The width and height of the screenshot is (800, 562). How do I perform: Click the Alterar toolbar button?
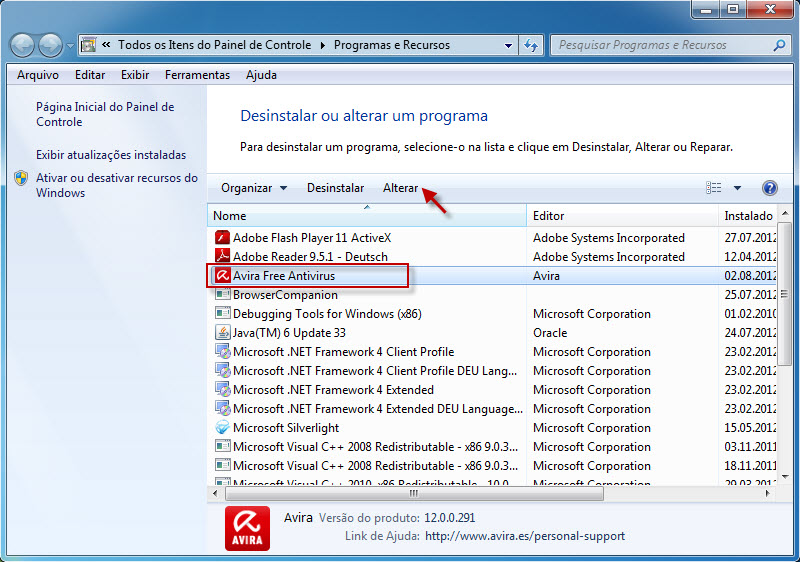pos(401,188)
